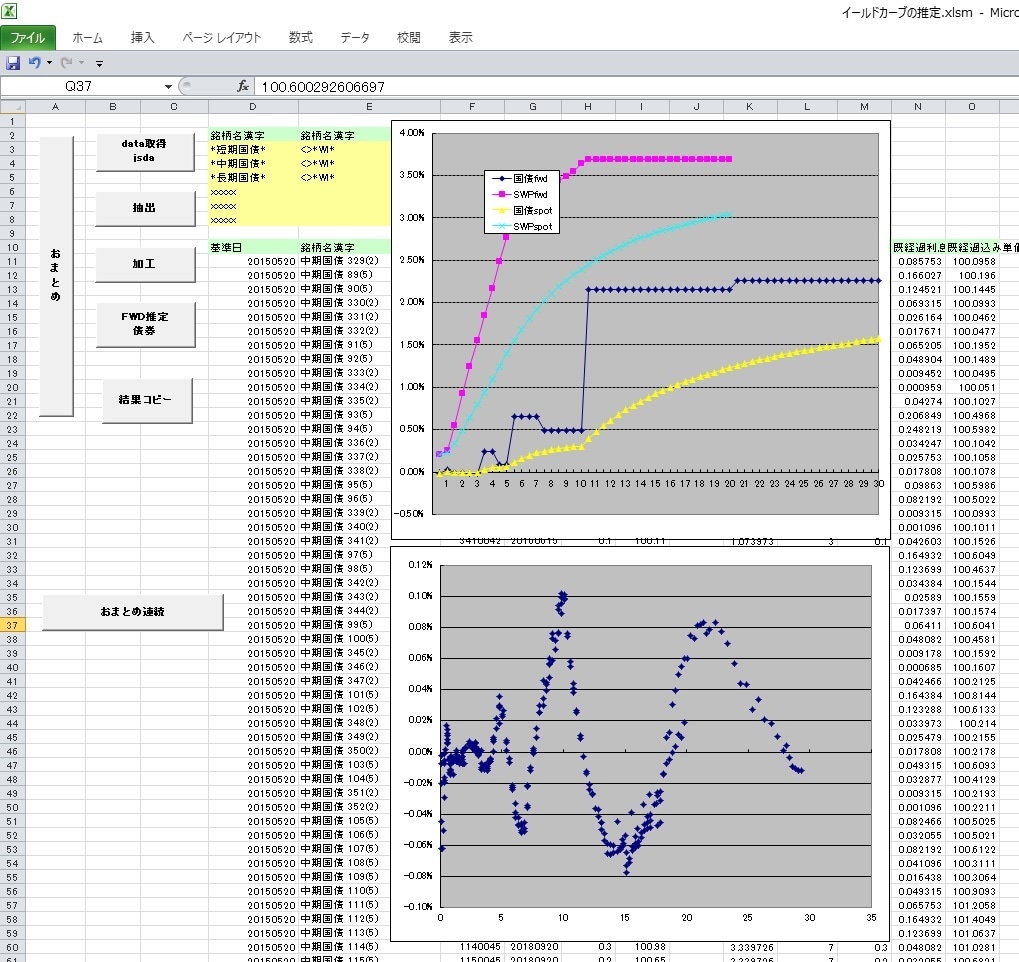
Task: Select column N by its header
Action: [918, 107]
